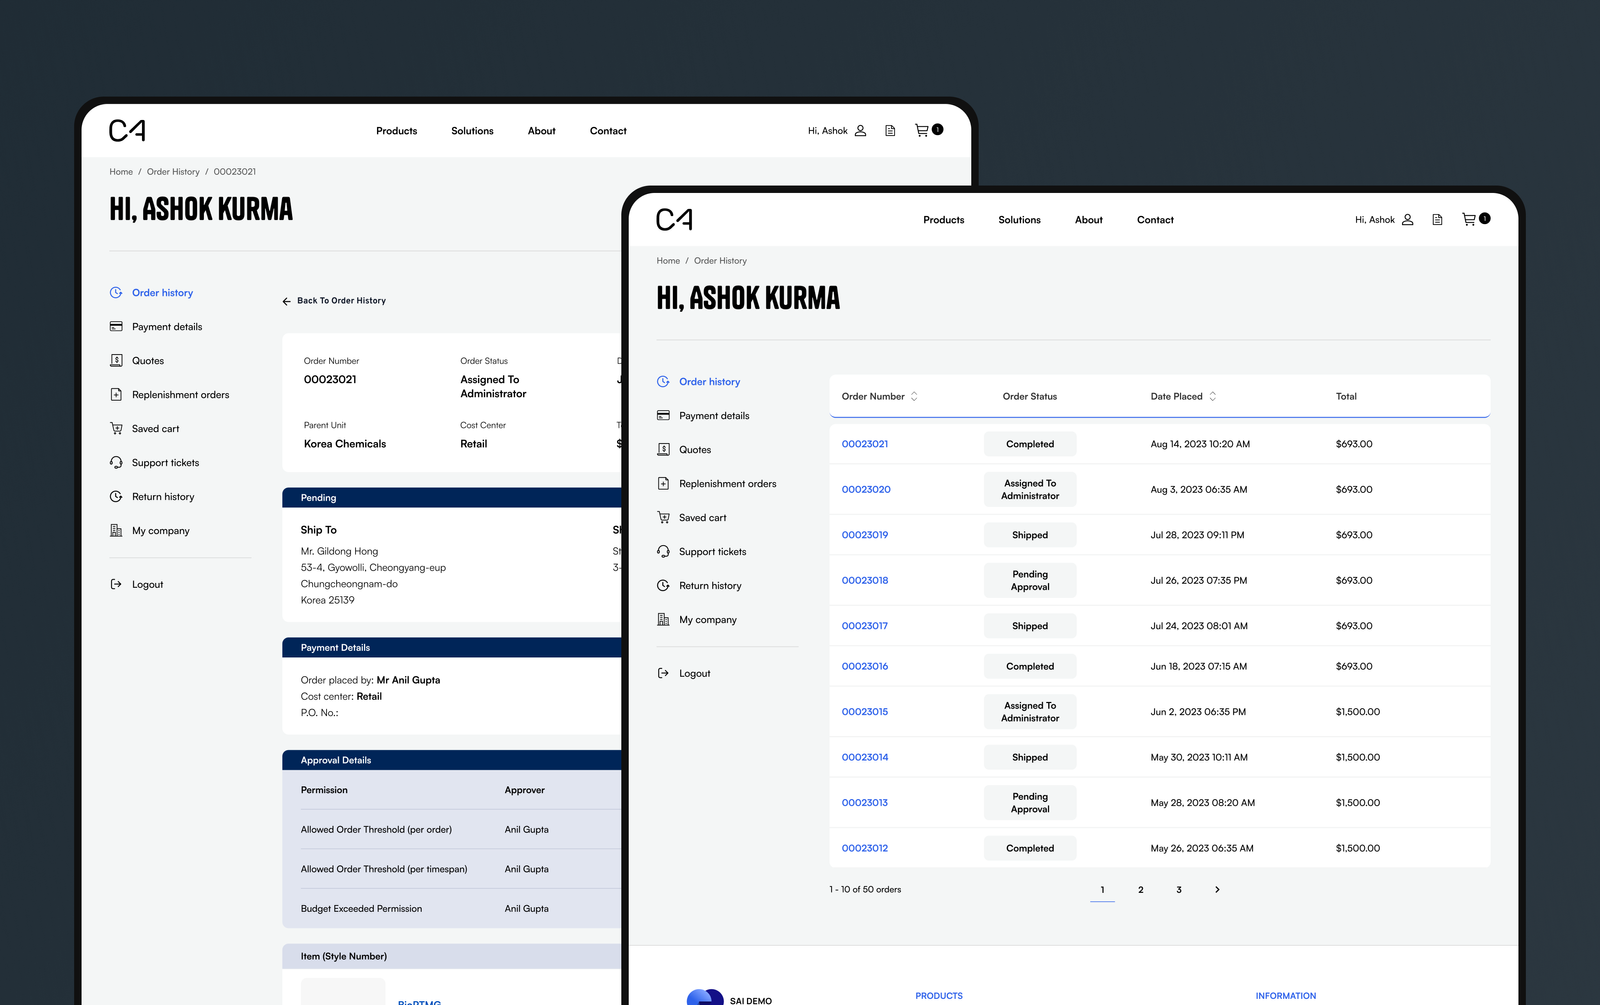Select Support tickets in front sidebar
Viewport: 1600px width, 1005px height.
tap(712, 552)
